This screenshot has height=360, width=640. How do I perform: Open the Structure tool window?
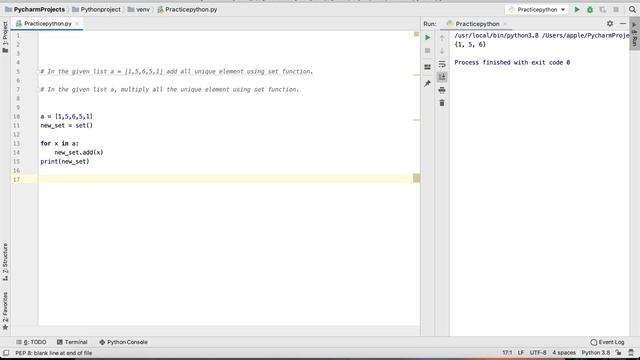pos(5,262)
